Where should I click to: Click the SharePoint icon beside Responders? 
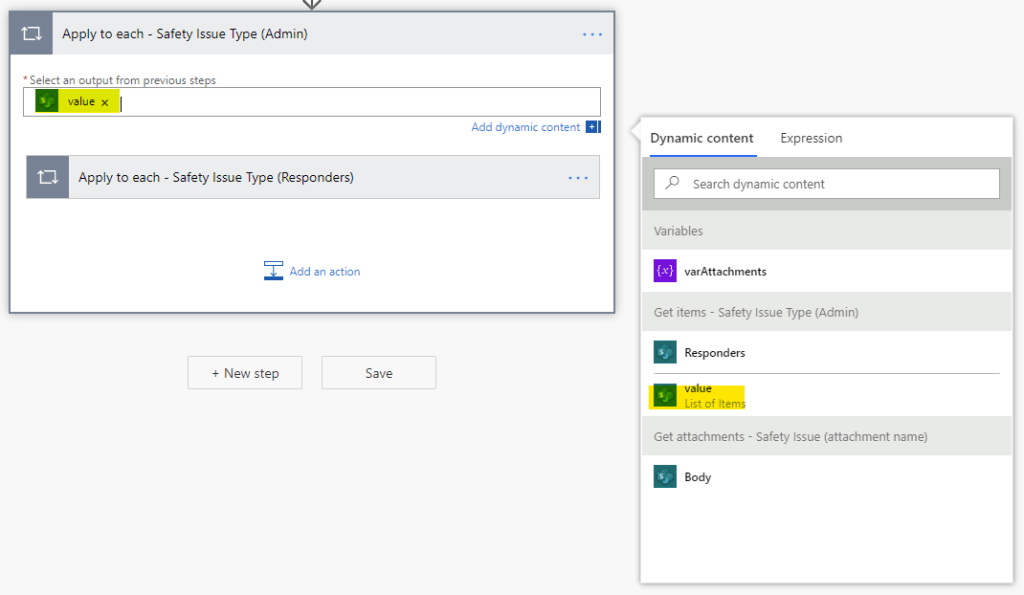(x=665, y=352)
